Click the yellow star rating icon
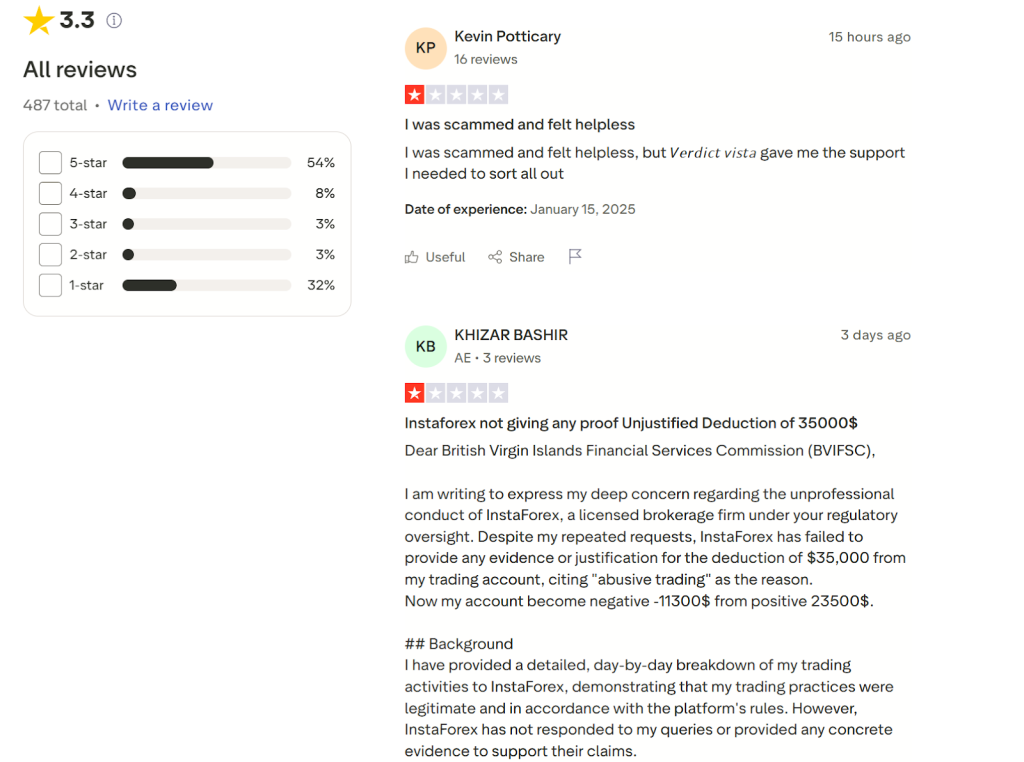 click(38, 20)
